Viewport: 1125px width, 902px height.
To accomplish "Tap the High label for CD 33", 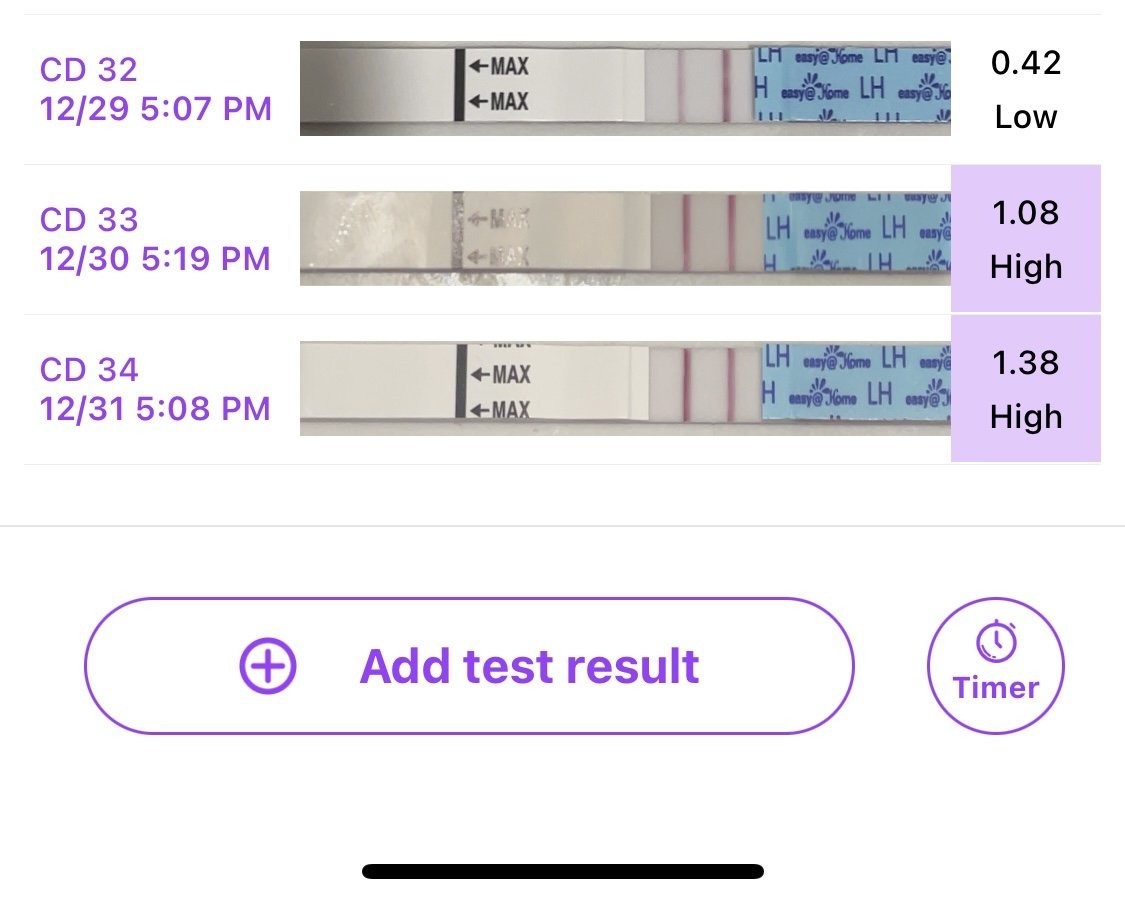I will (x=1026, y=267).
